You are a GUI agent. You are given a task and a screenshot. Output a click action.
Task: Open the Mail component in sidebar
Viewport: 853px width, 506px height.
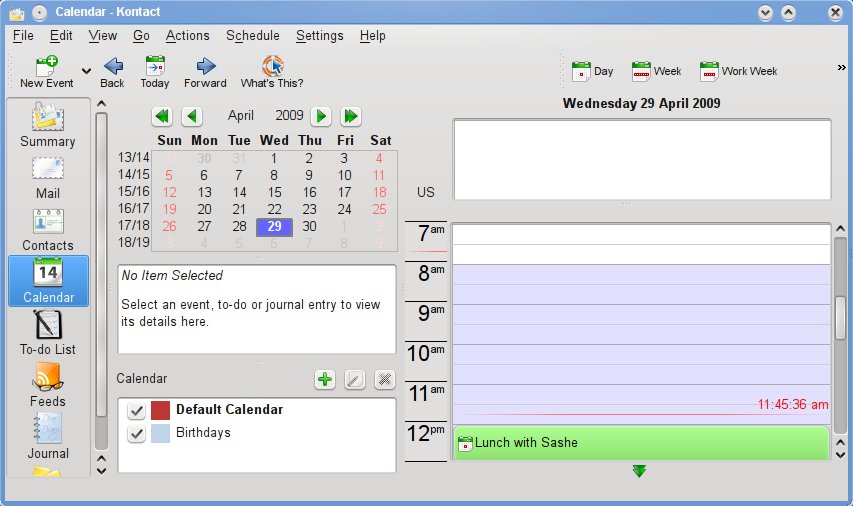(x=48, y=176)
